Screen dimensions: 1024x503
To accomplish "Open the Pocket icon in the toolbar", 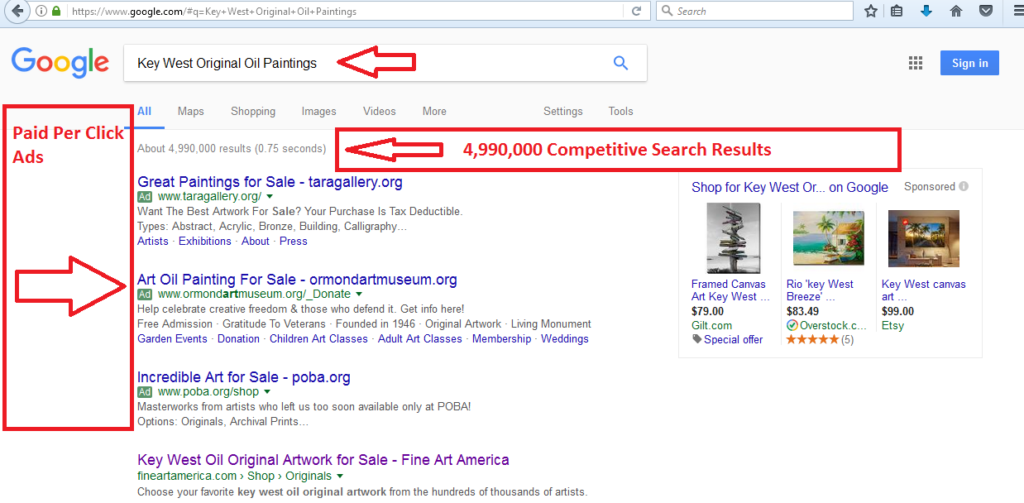I will (x=985, y=12).
